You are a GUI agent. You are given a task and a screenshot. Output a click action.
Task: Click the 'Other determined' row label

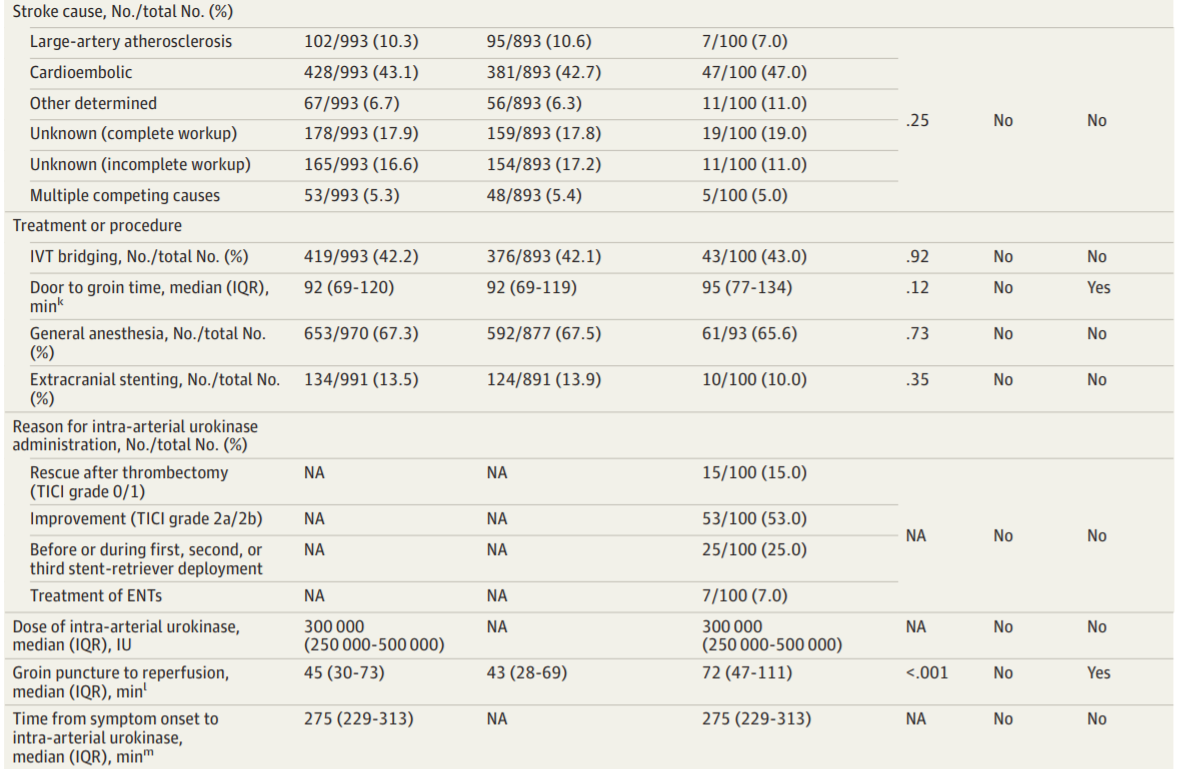pos(93,103)
